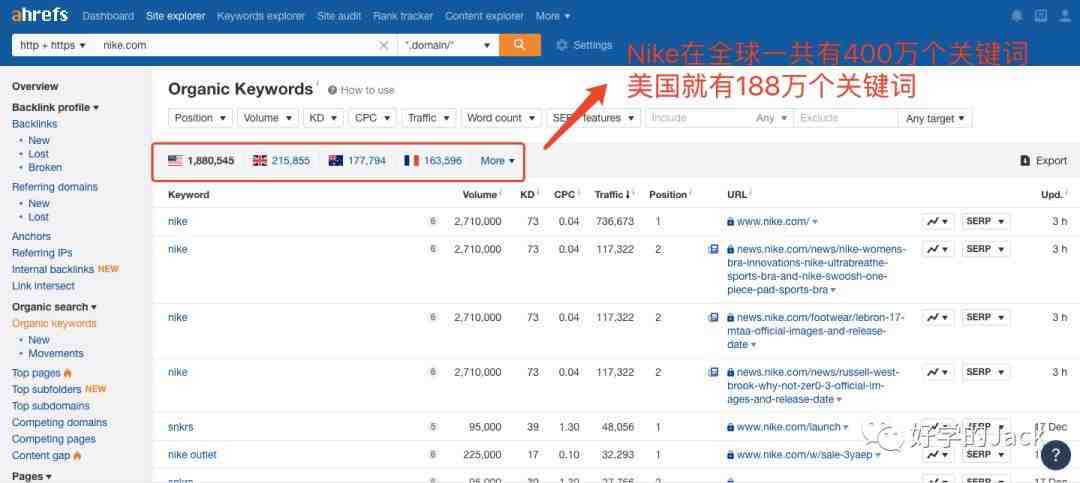
Task: Open the user account icon
Action: (1065, 15)
